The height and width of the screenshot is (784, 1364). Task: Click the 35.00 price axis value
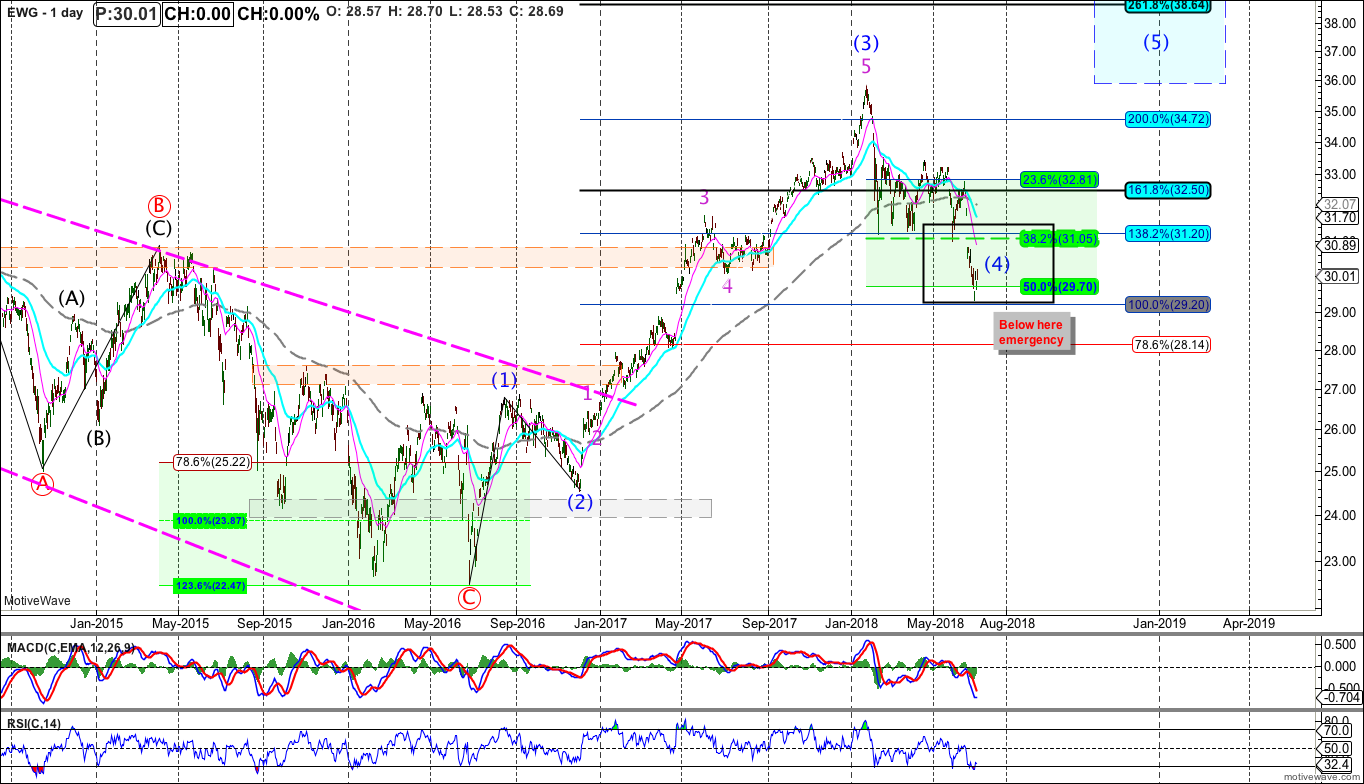1340,111
